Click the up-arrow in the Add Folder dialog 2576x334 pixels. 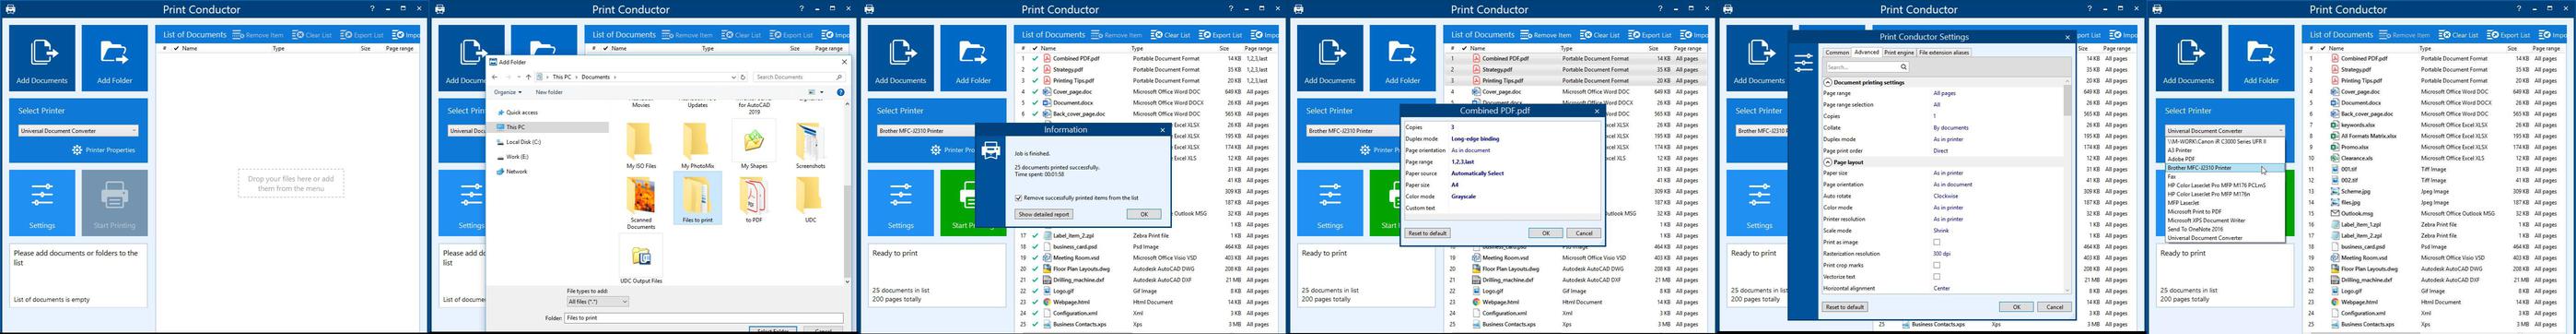[x=529, y=77]
